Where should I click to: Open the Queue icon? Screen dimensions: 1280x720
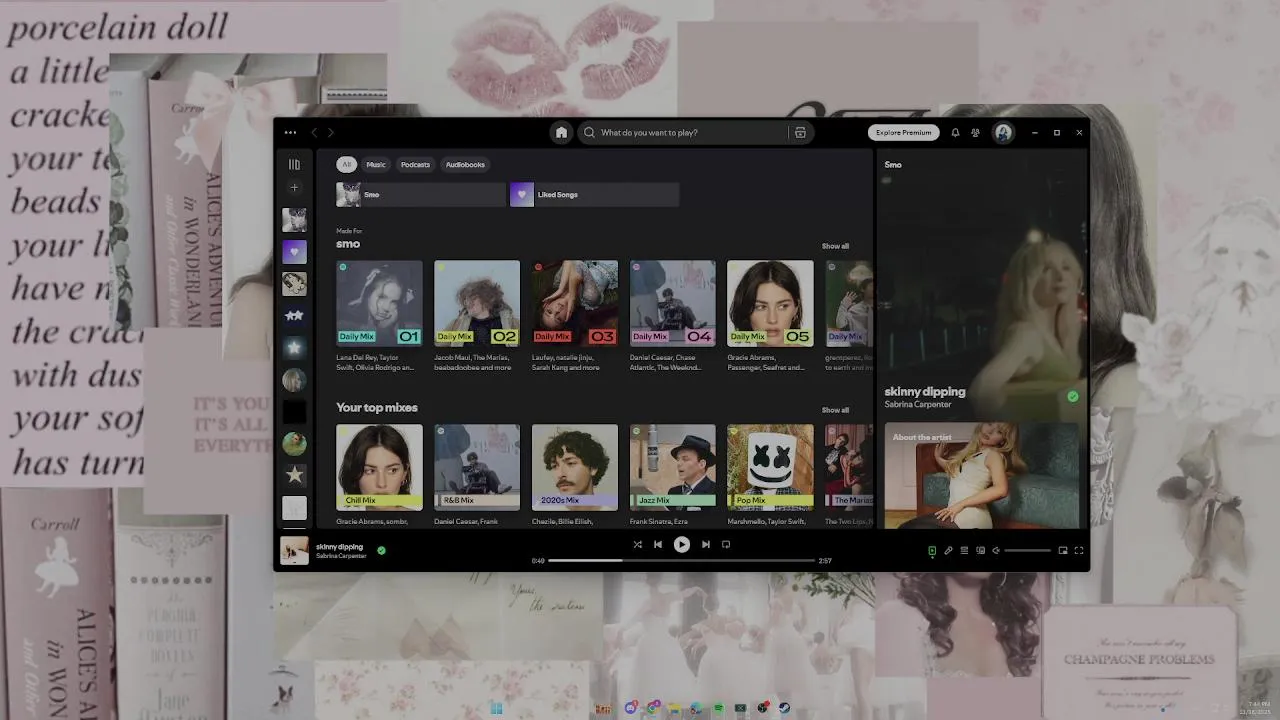(x=964, y=550)
